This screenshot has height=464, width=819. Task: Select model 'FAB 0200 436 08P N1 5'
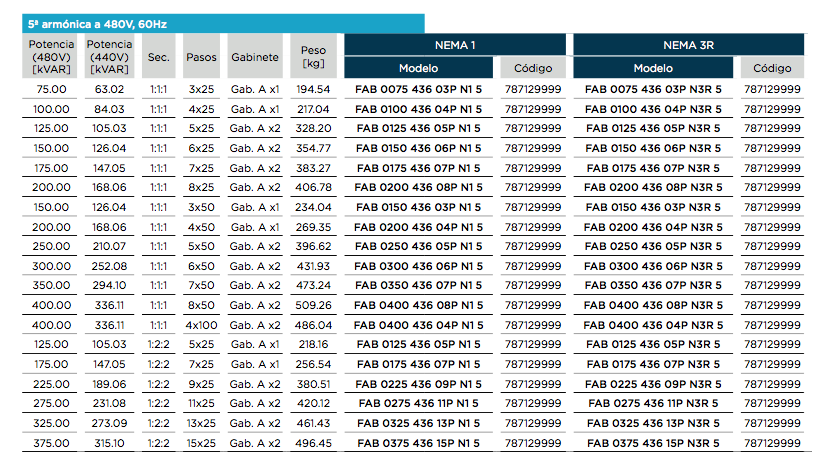418,187
